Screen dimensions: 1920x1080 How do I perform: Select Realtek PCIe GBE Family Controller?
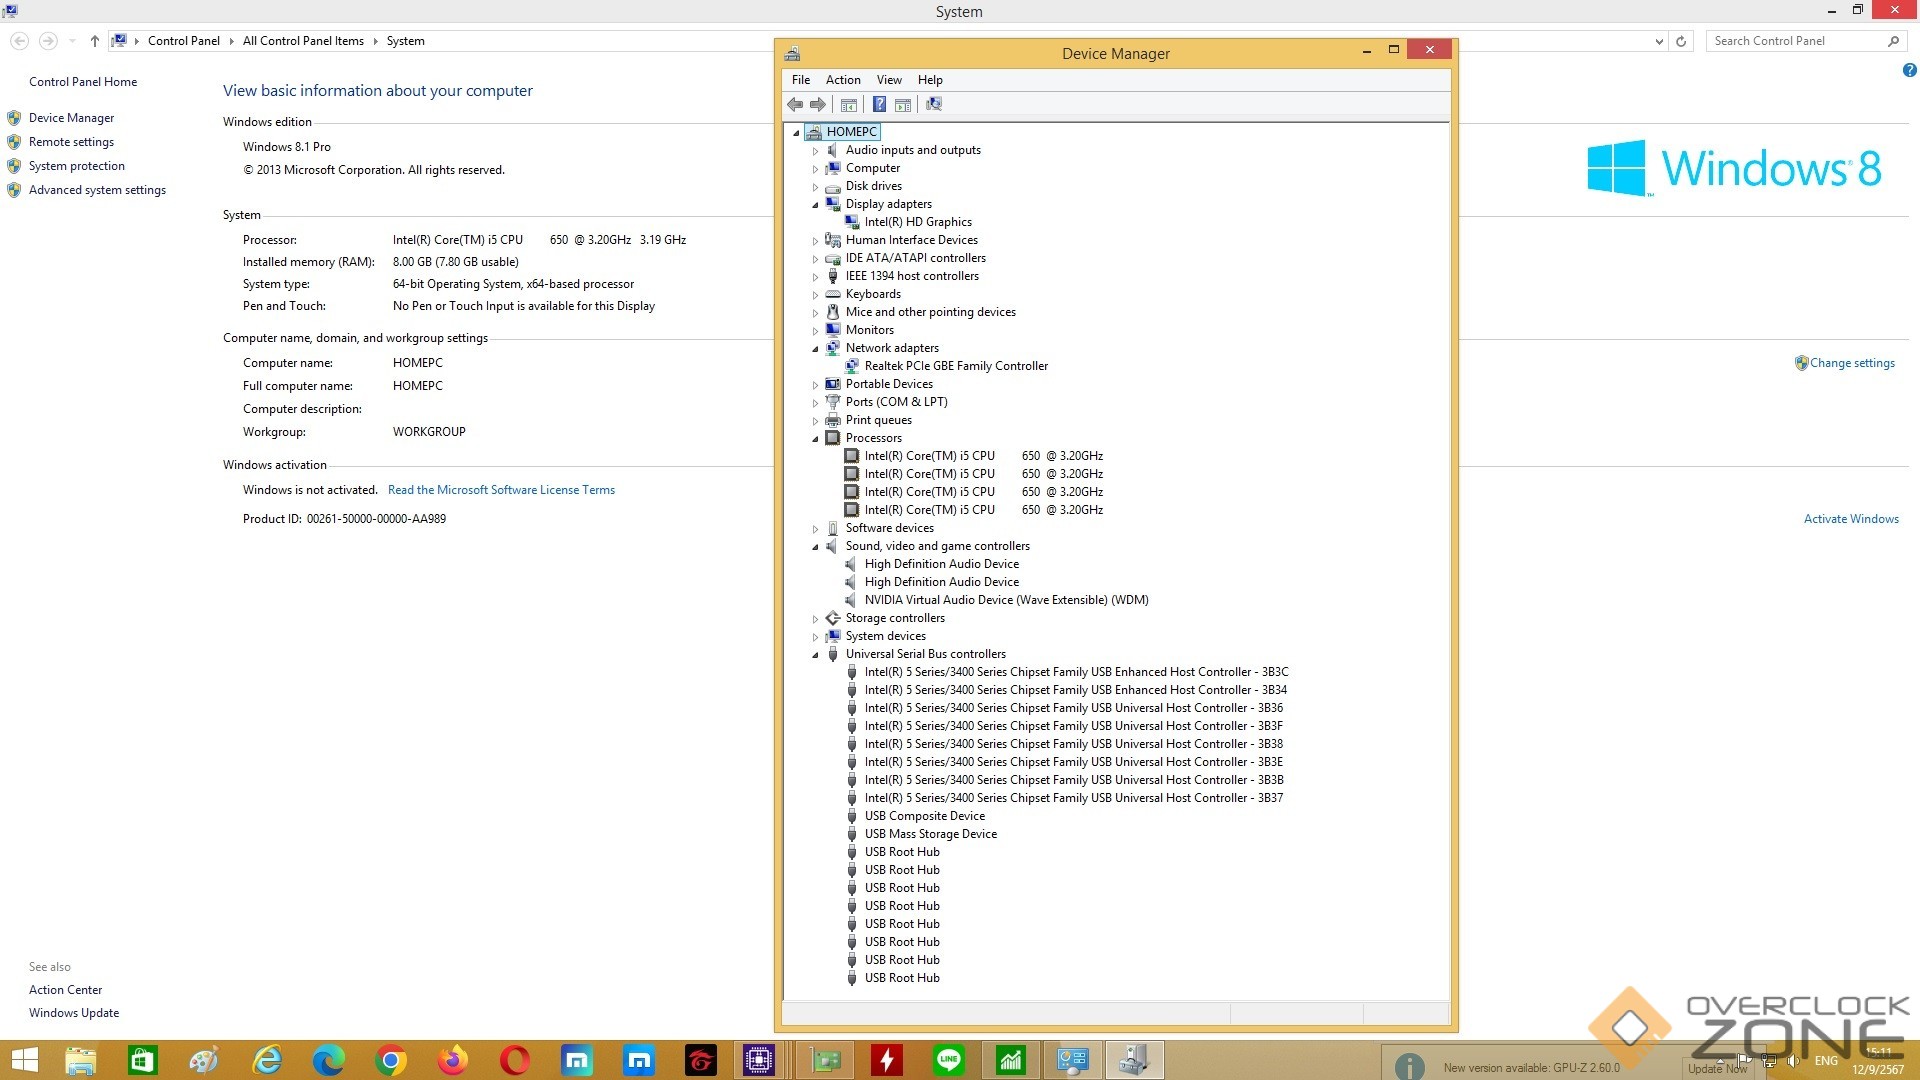[955, 366]
